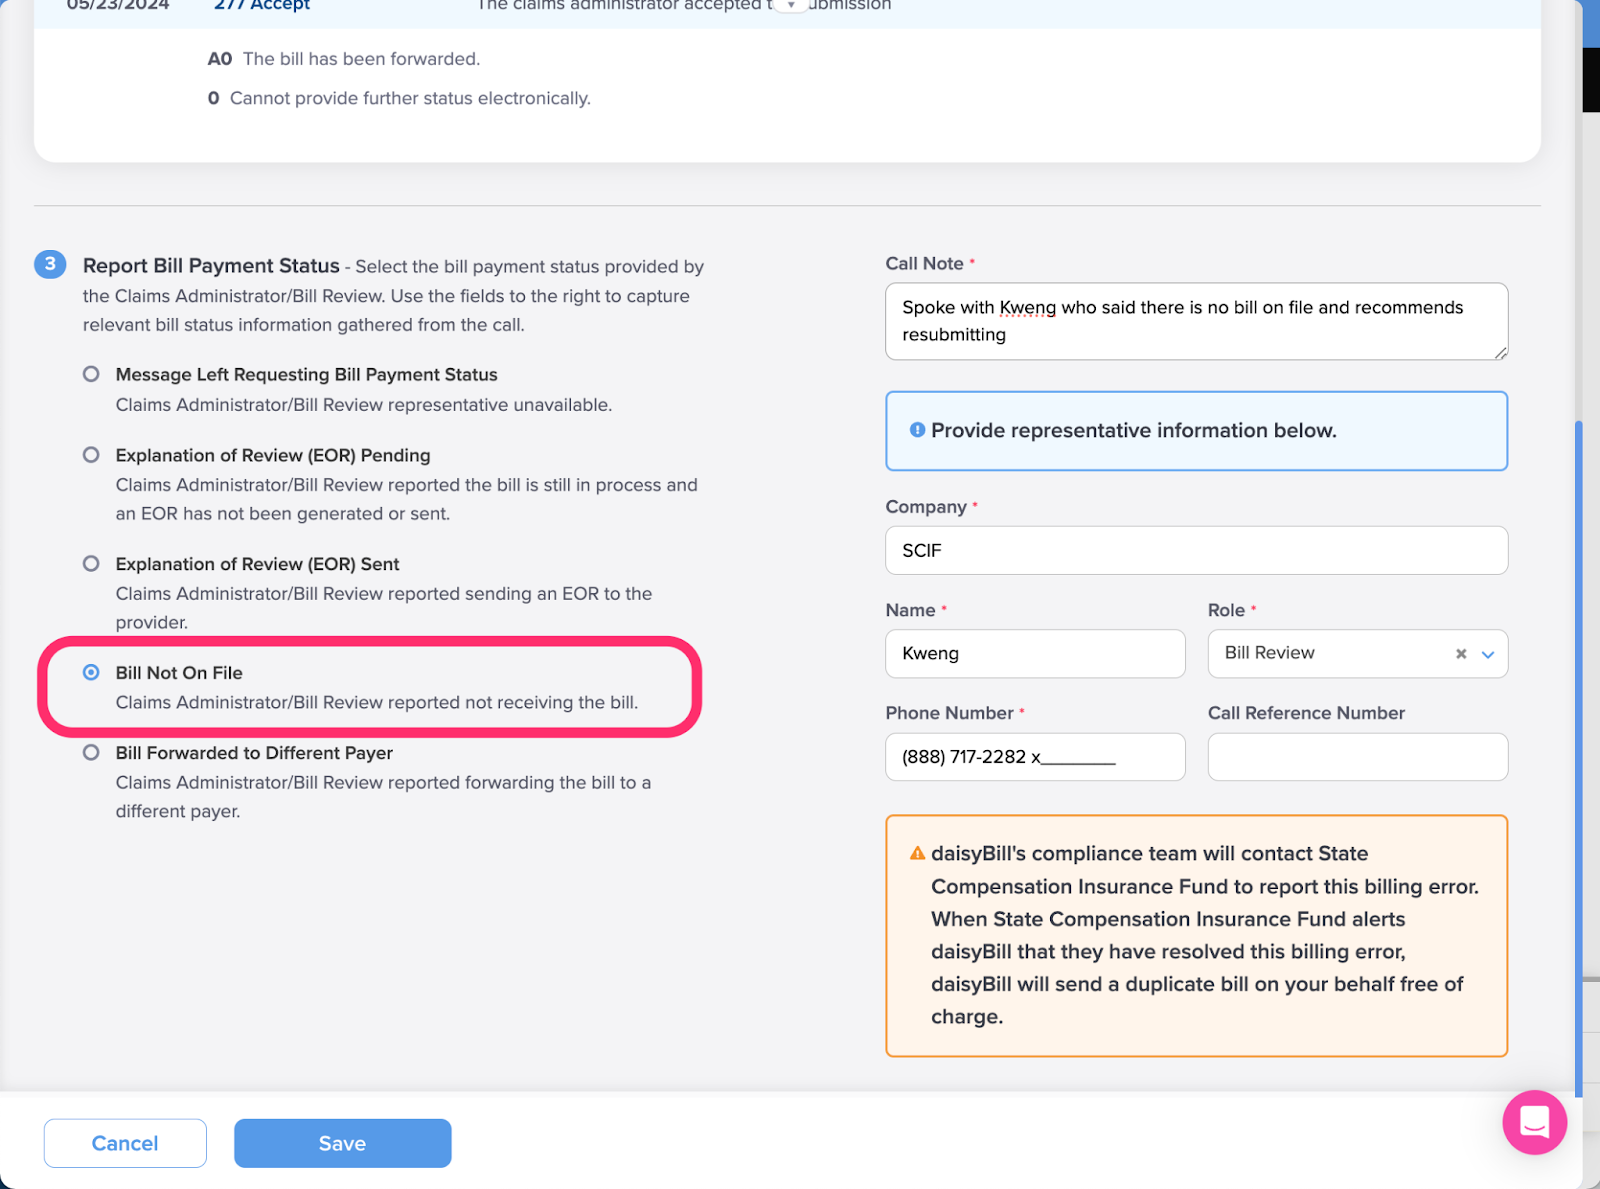Select the Bill Not On File radio

(91, 673)
